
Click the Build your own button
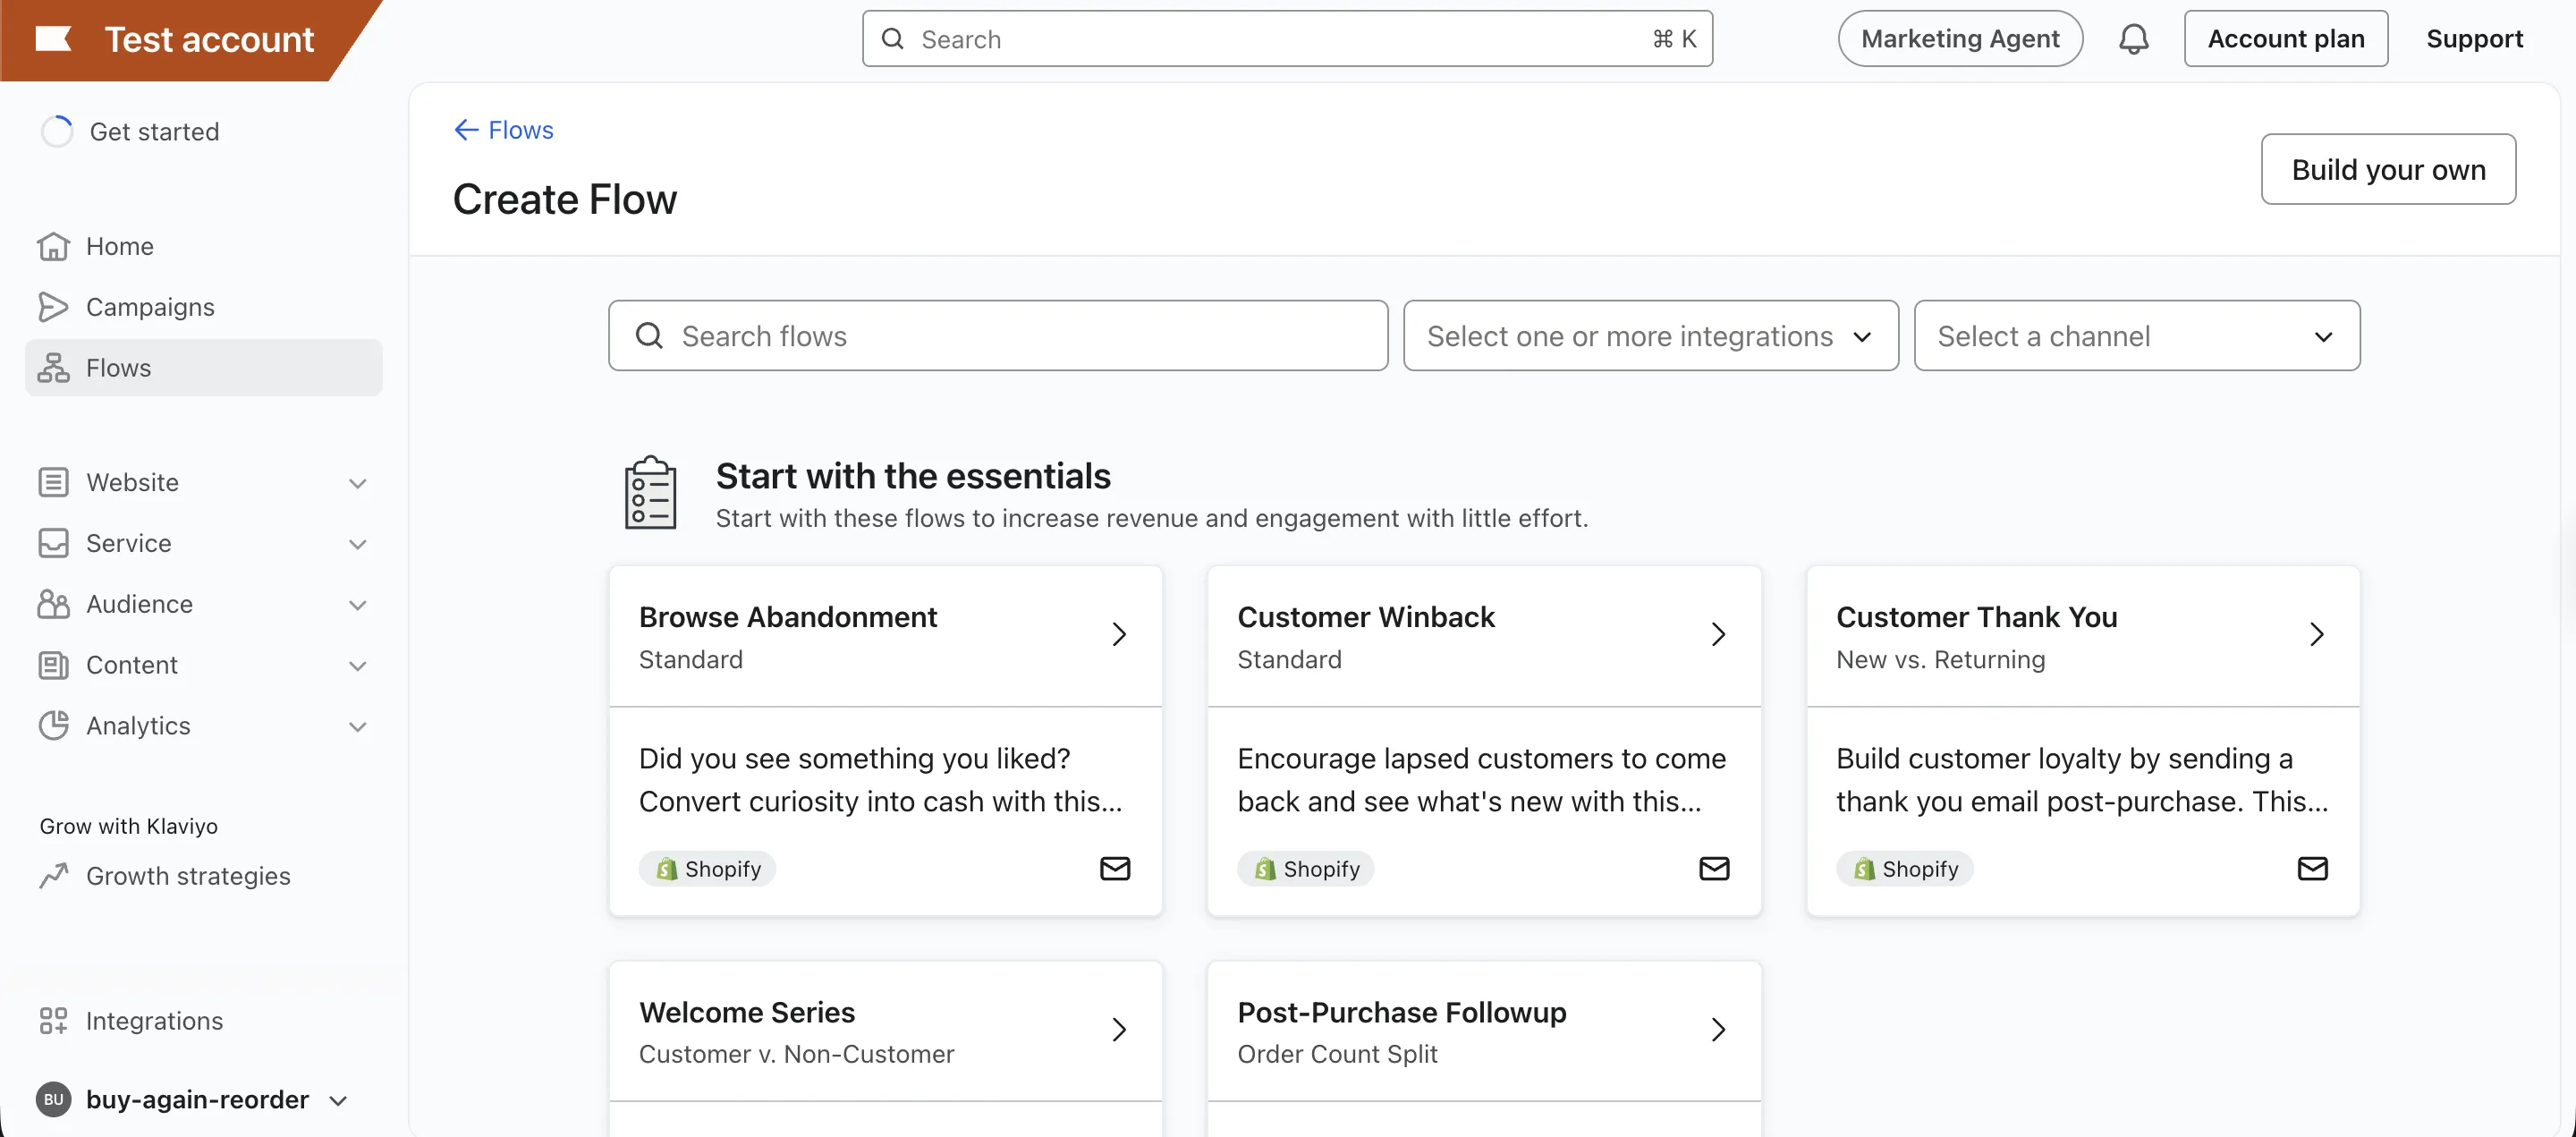[x=2388, y=169]
